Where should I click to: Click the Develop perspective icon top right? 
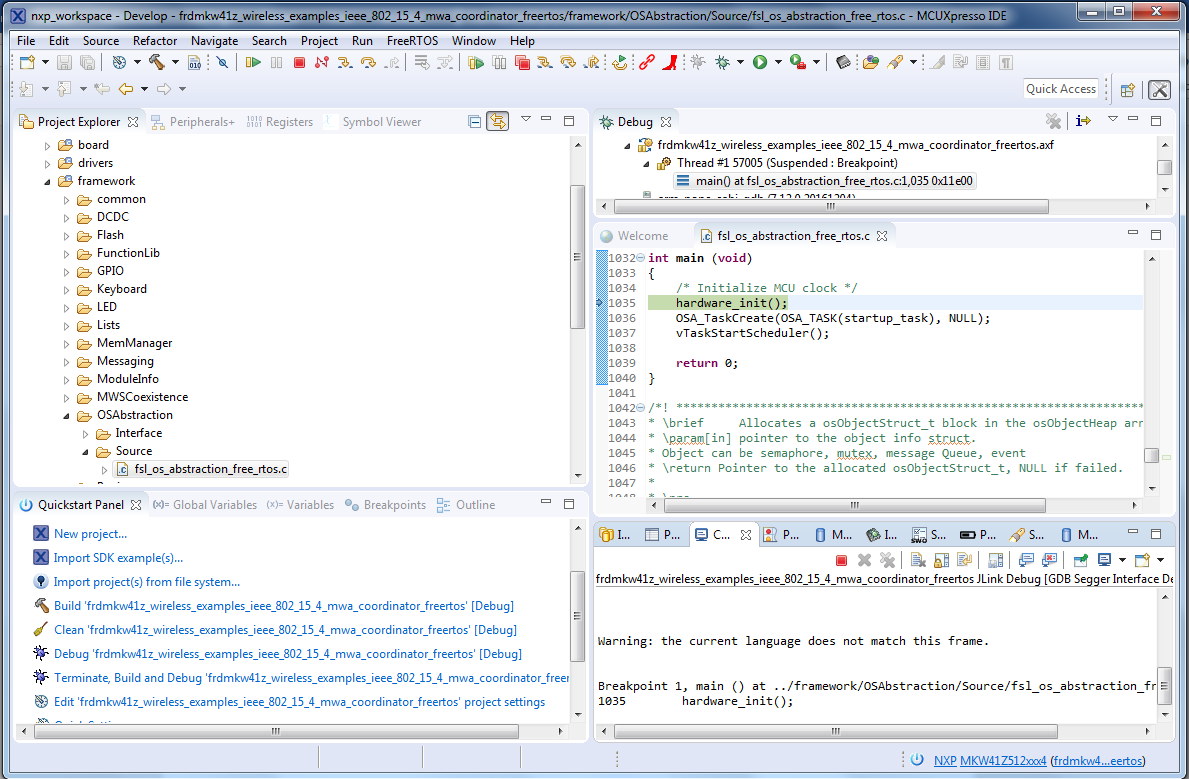(1159, 89)
